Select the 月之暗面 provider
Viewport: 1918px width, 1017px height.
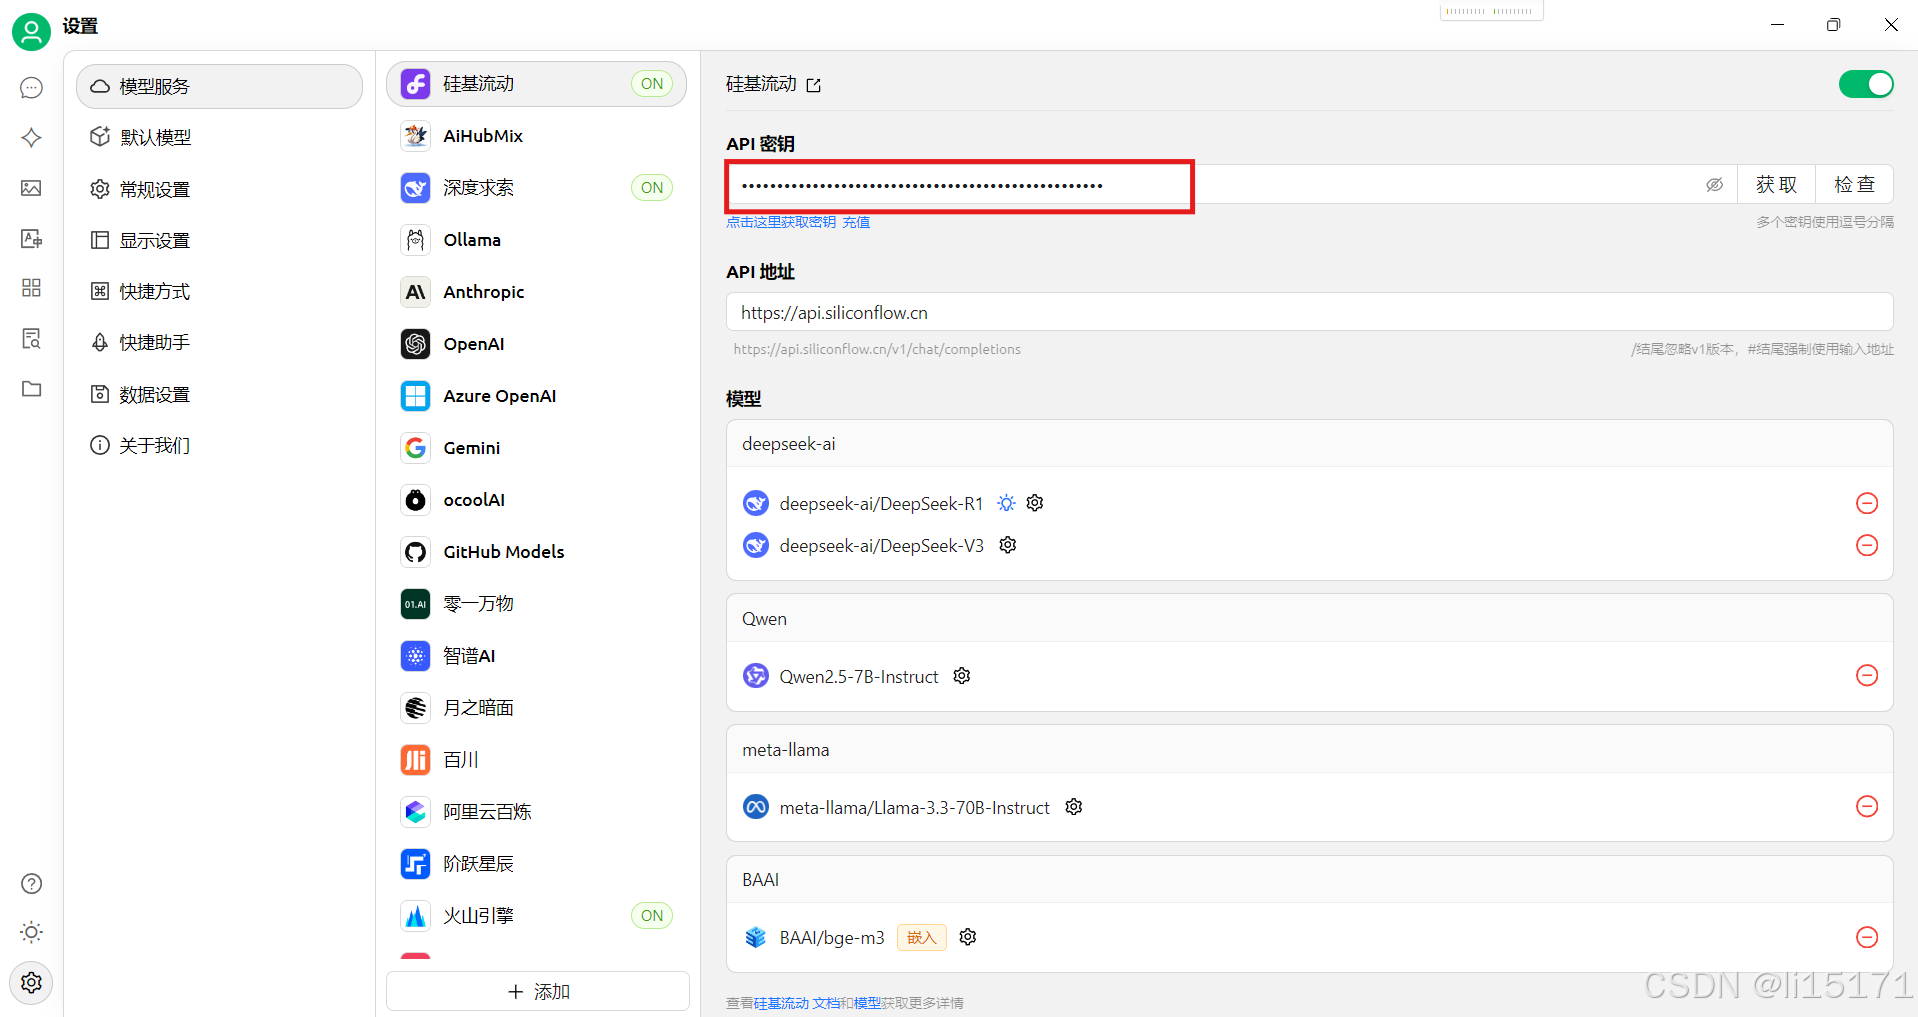pyautogui.click(x=537, y=708)
